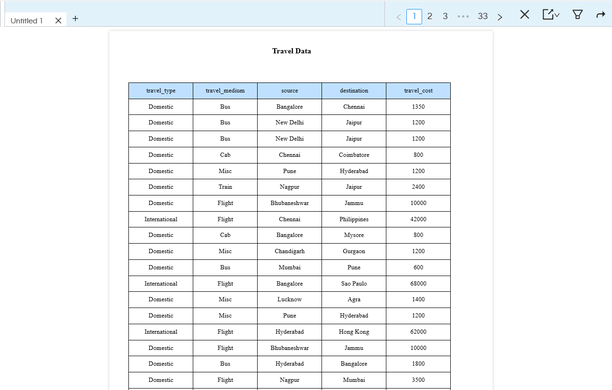Jump to page 3
612x390 pixels.
coord(445,16)
